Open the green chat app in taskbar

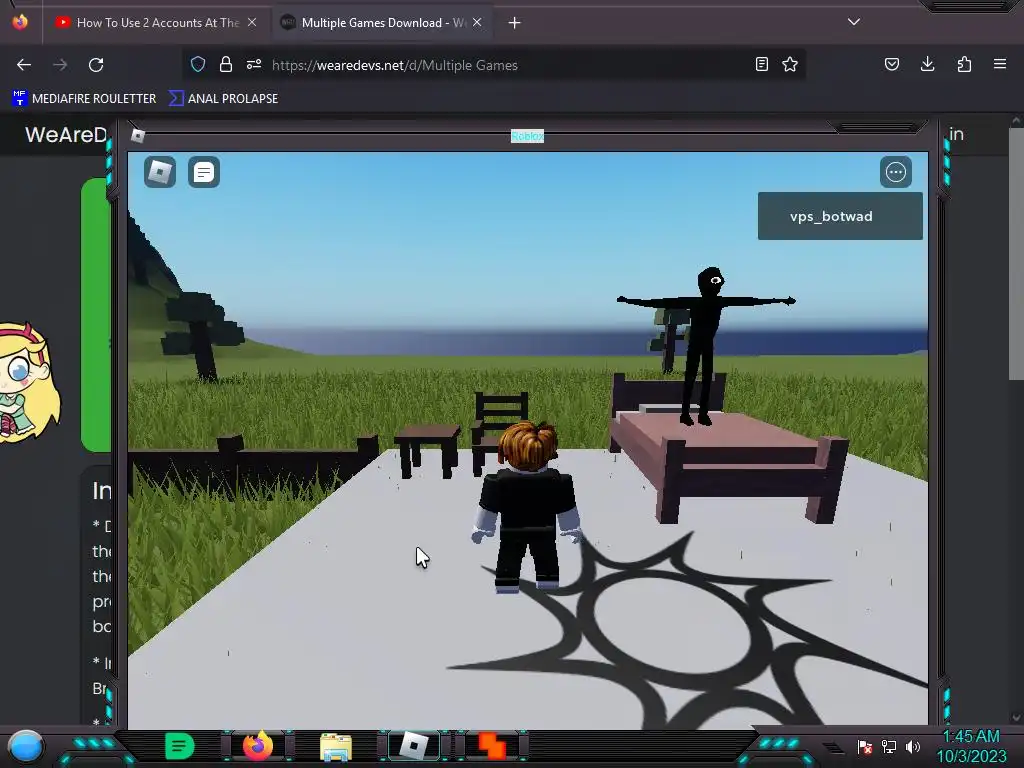click(x=180, y=746)
